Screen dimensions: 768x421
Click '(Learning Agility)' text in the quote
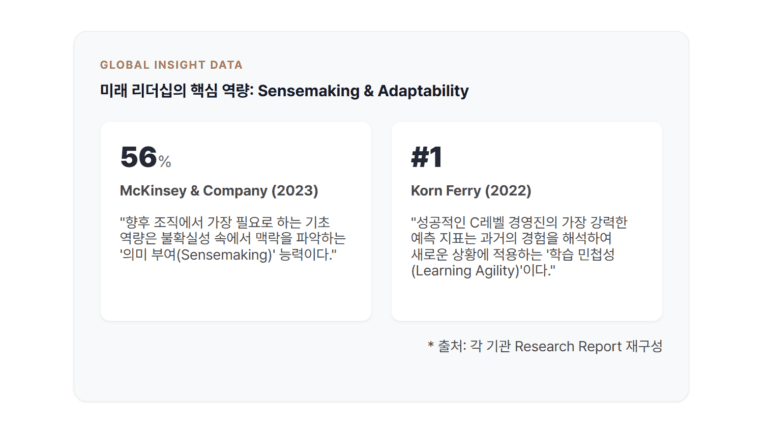pos(465,271)
